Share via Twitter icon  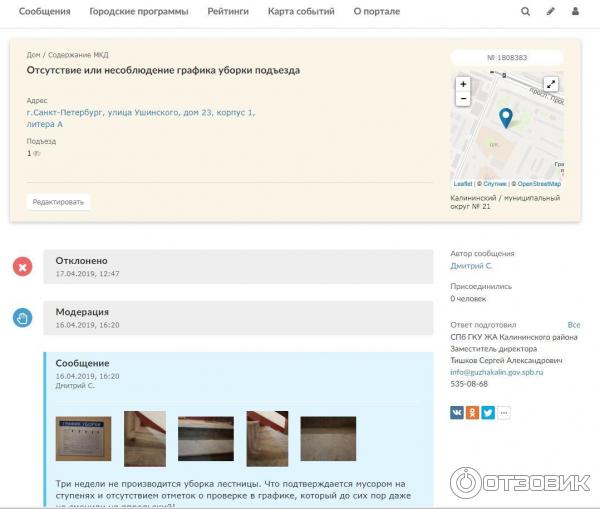pyautogui.click(x=488, y=412)
